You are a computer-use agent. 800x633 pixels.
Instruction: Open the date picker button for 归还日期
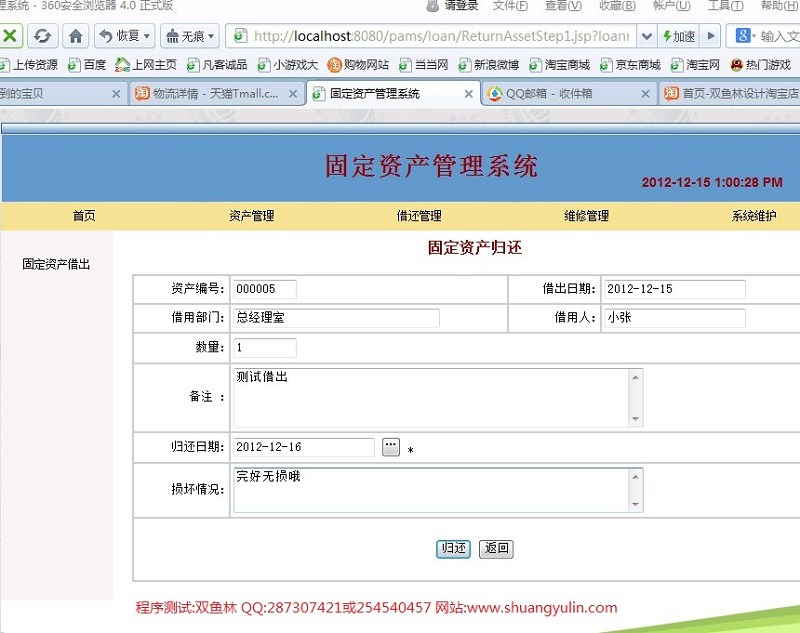tap(391, 447)
